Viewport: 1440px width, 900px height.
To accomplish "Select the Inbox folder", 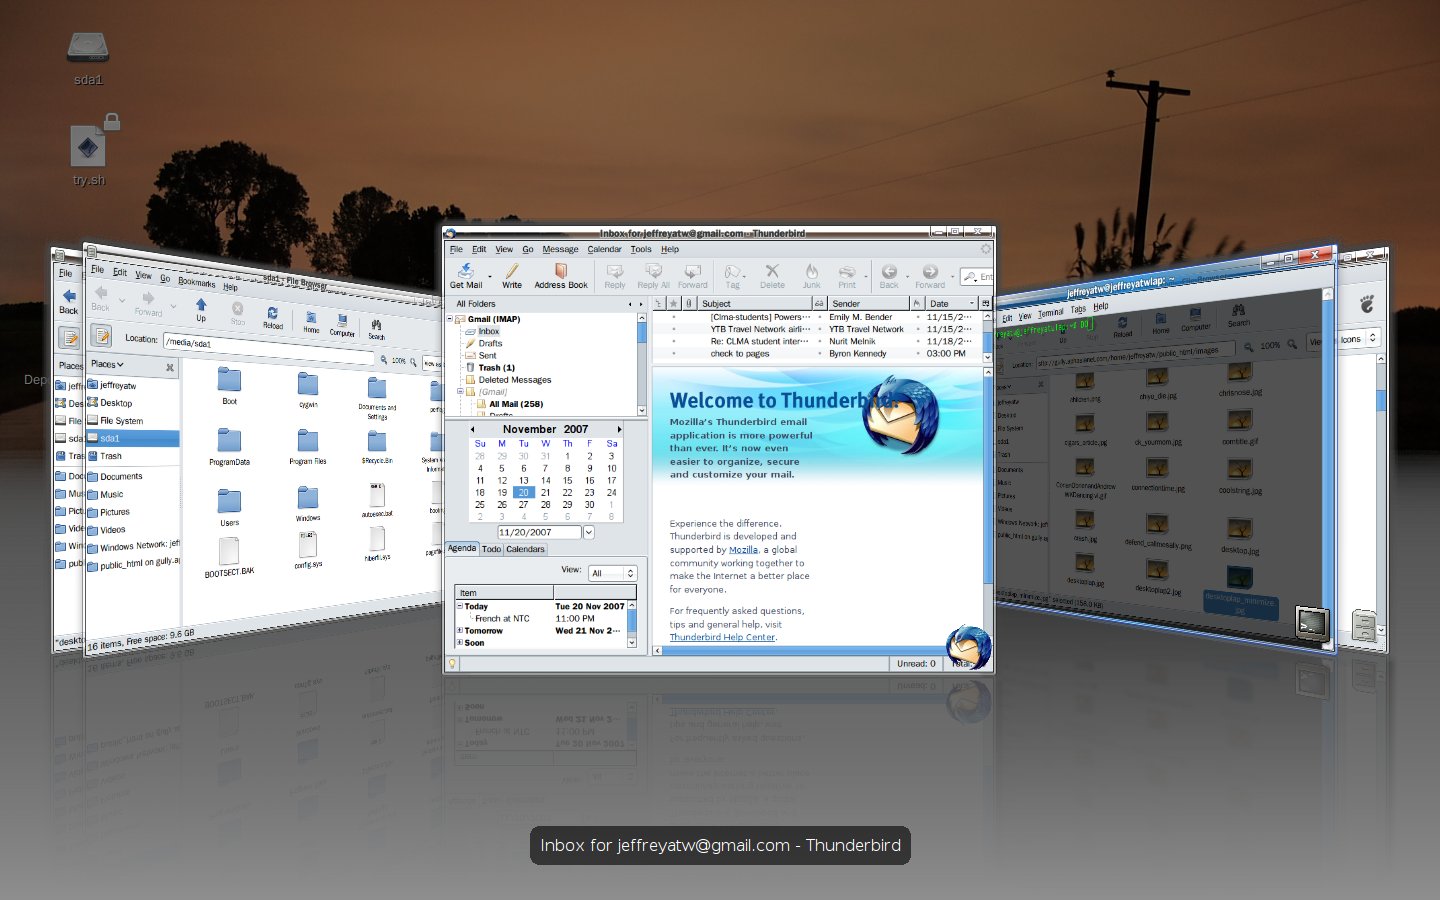I will pos(489,331).
